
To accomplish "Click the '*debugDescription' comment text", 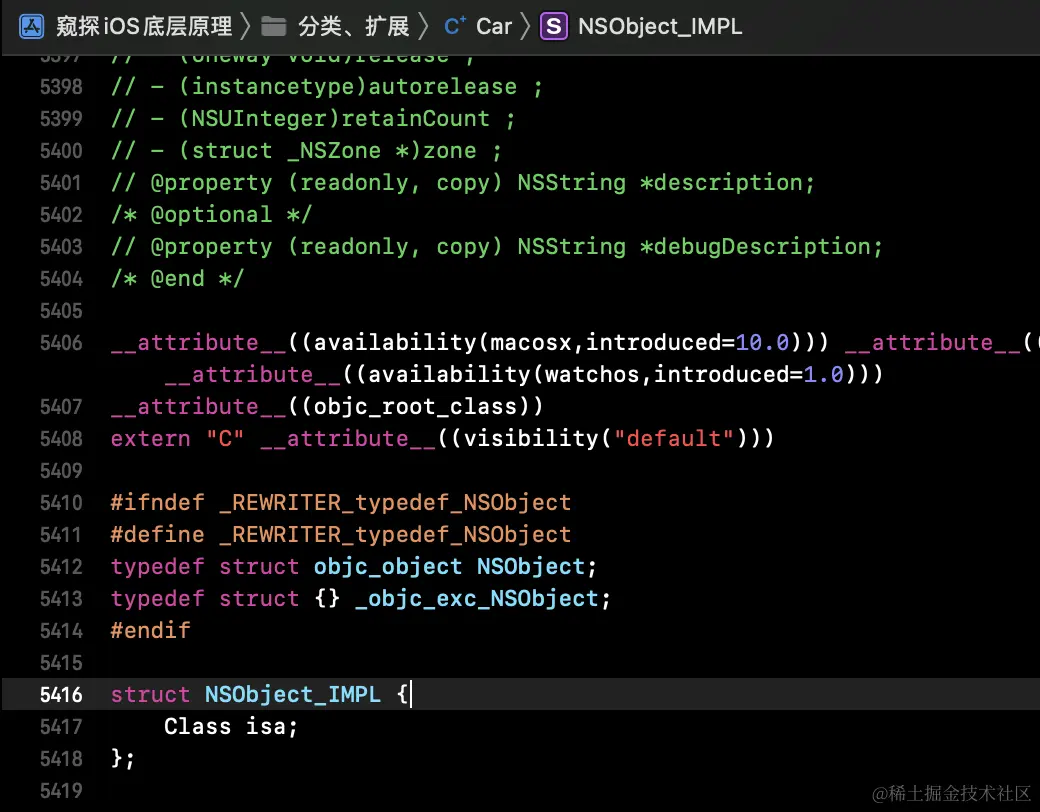I will 755,247.
